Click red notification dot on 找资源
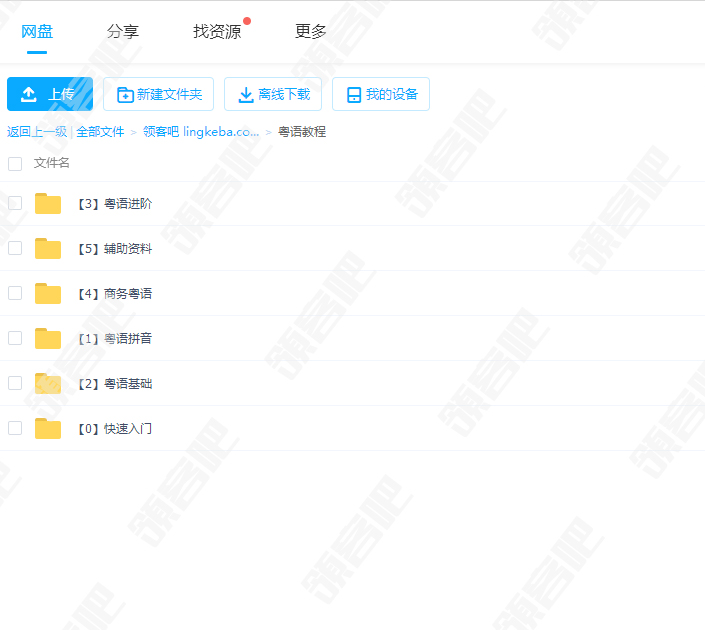This screenshot has height=630, width=705. pyautogui.click(x=247, y=21)
